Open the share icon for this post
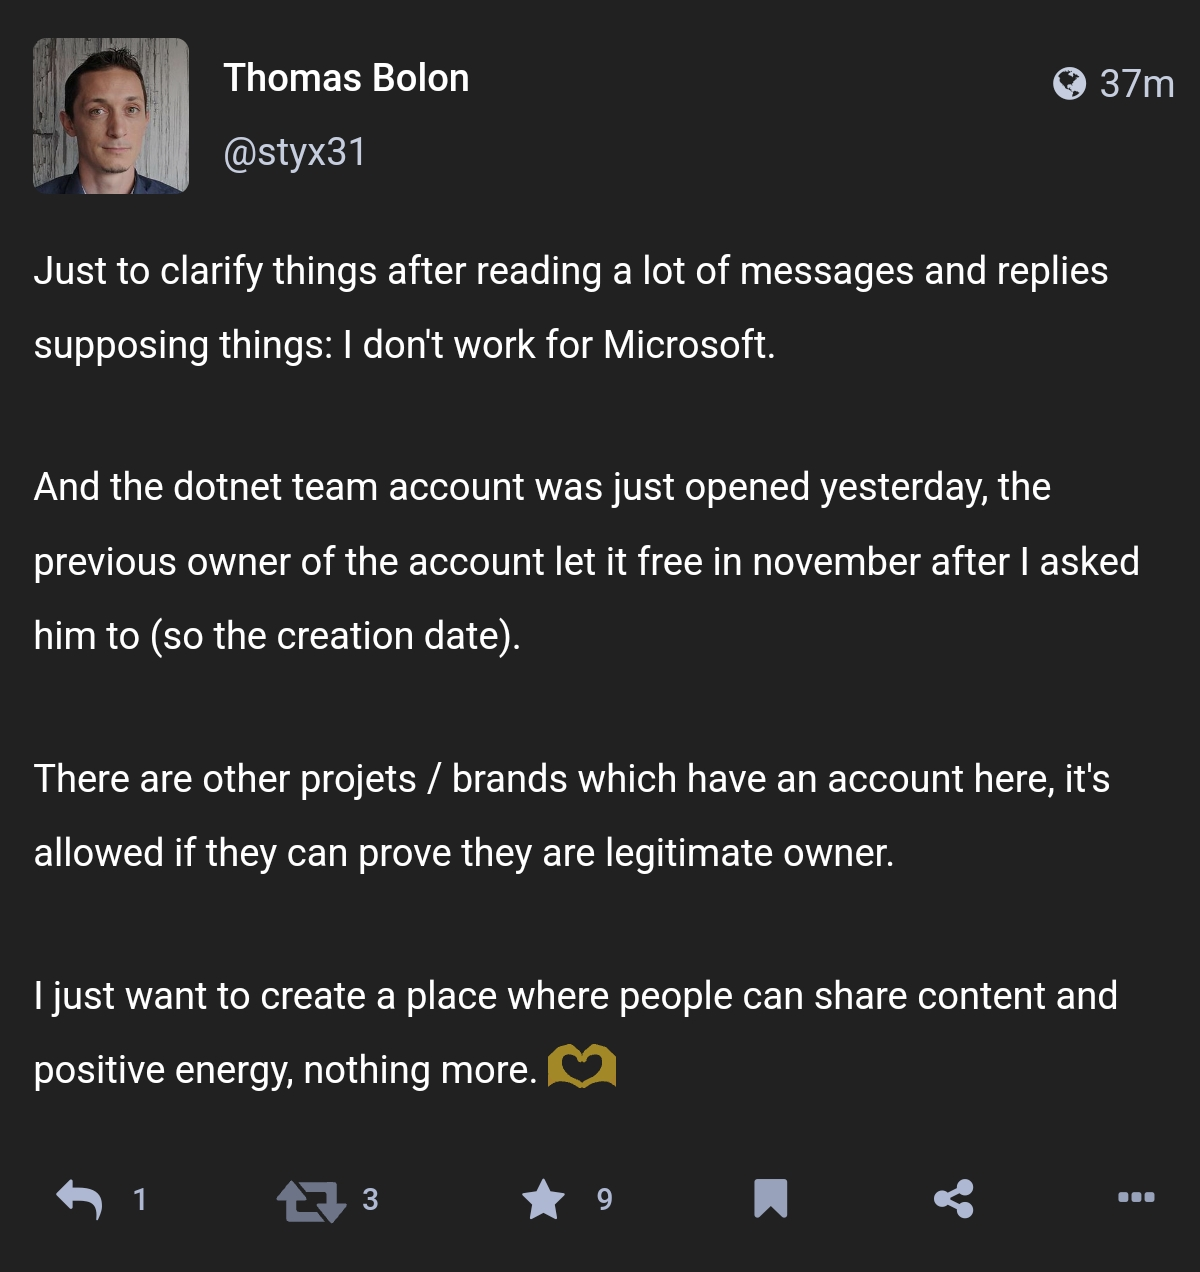The height and width of the screenshot is (1272, 1200). pyautogui.click(x=953, y=1199)
